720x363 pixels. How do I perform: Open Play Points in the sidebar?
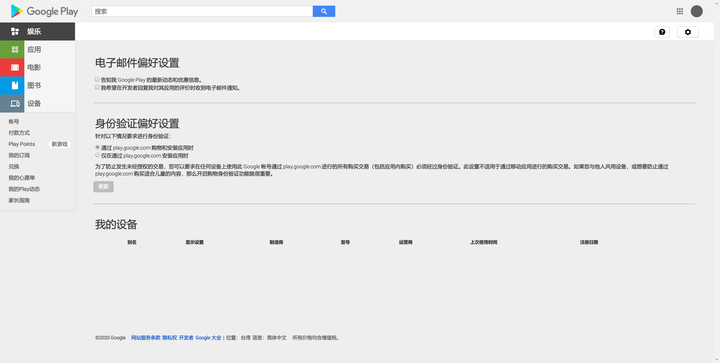click(22, 144)
